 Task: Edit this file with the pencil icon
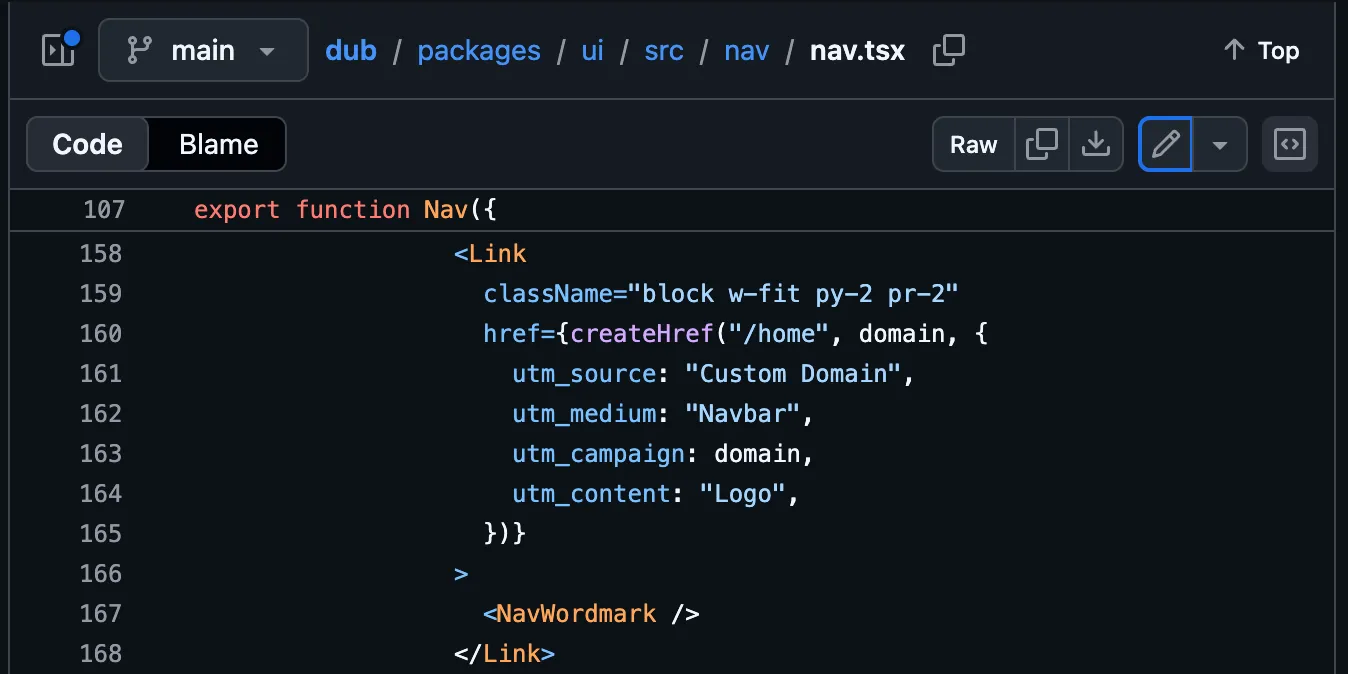(1166, 145)
